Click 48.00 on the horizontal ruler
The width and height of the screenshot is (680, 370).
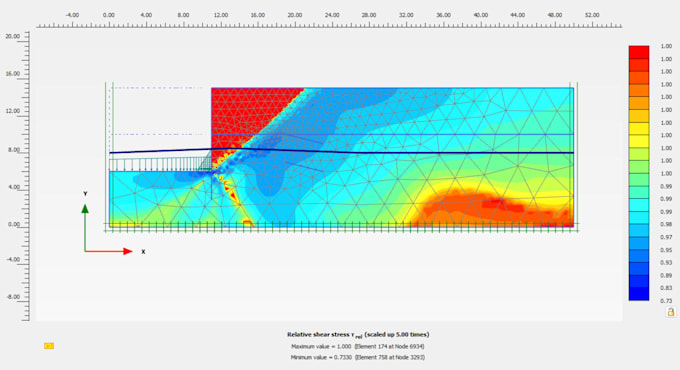555,15
